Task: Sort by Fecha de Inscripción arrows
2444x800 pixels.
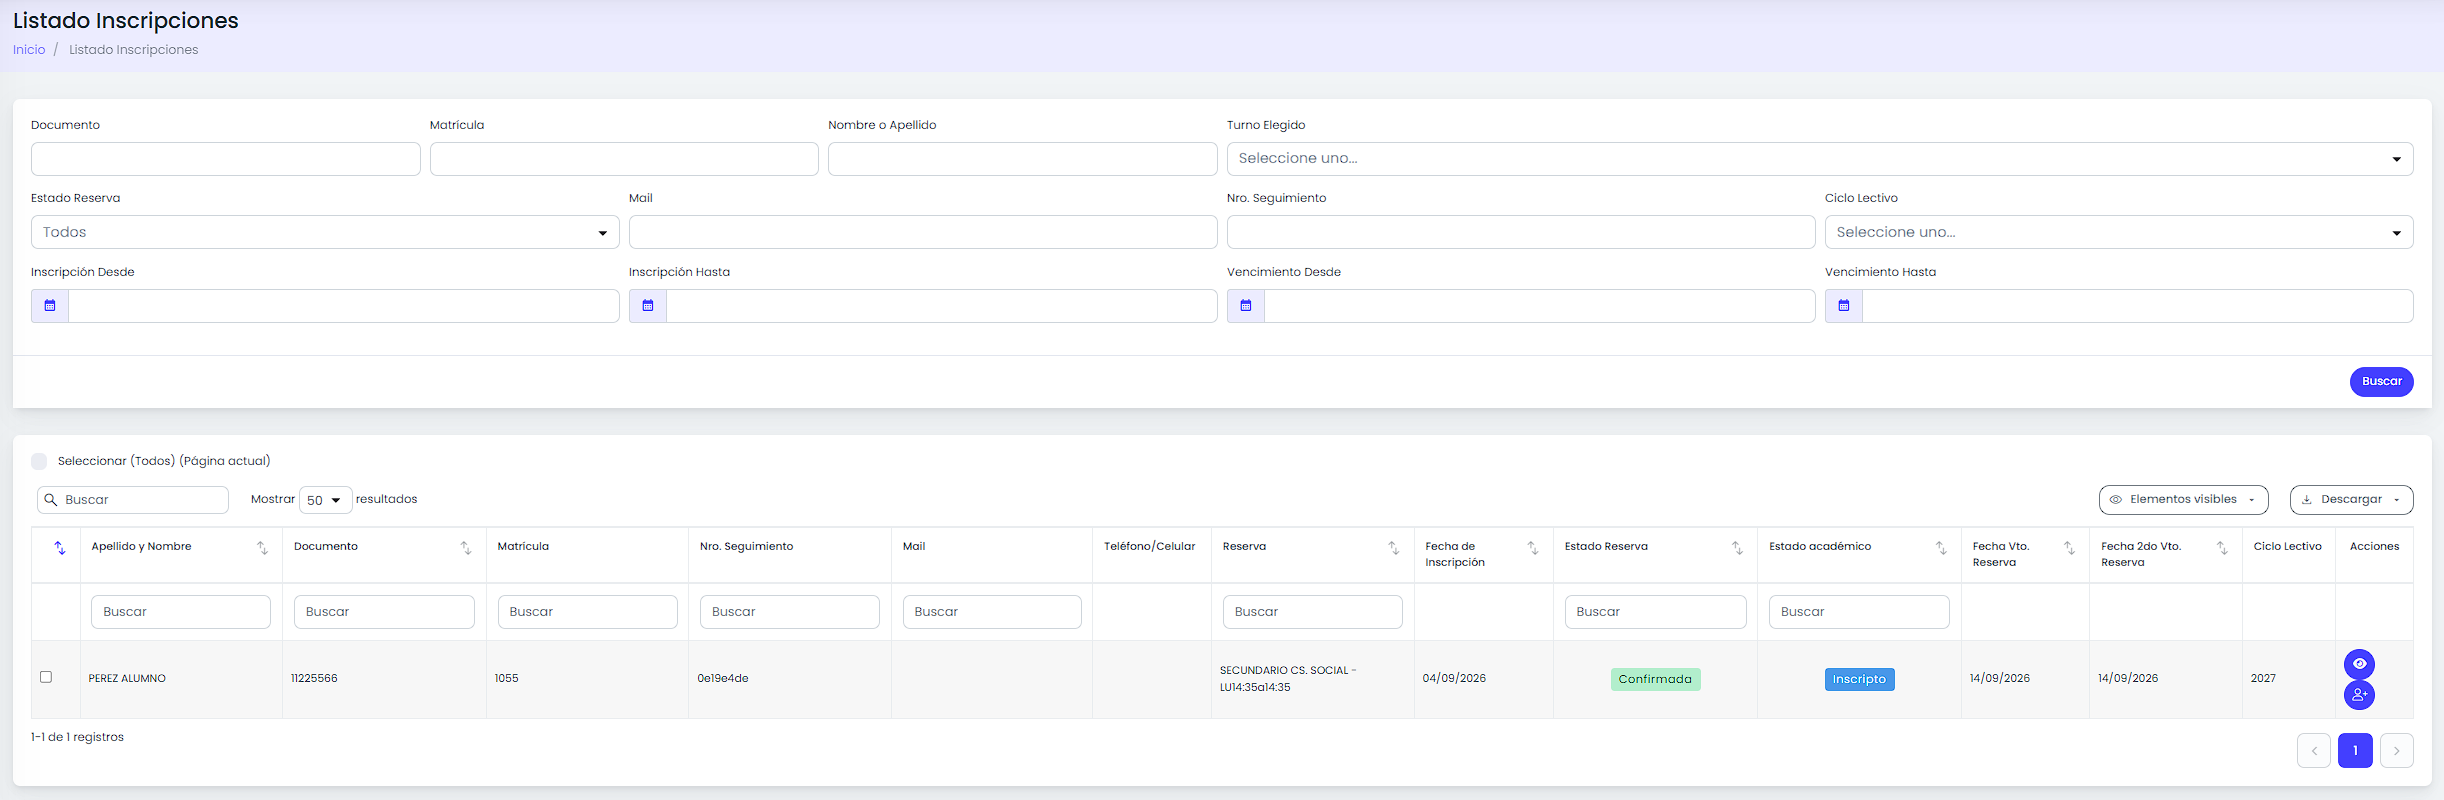Action: tap(1532, 548)
